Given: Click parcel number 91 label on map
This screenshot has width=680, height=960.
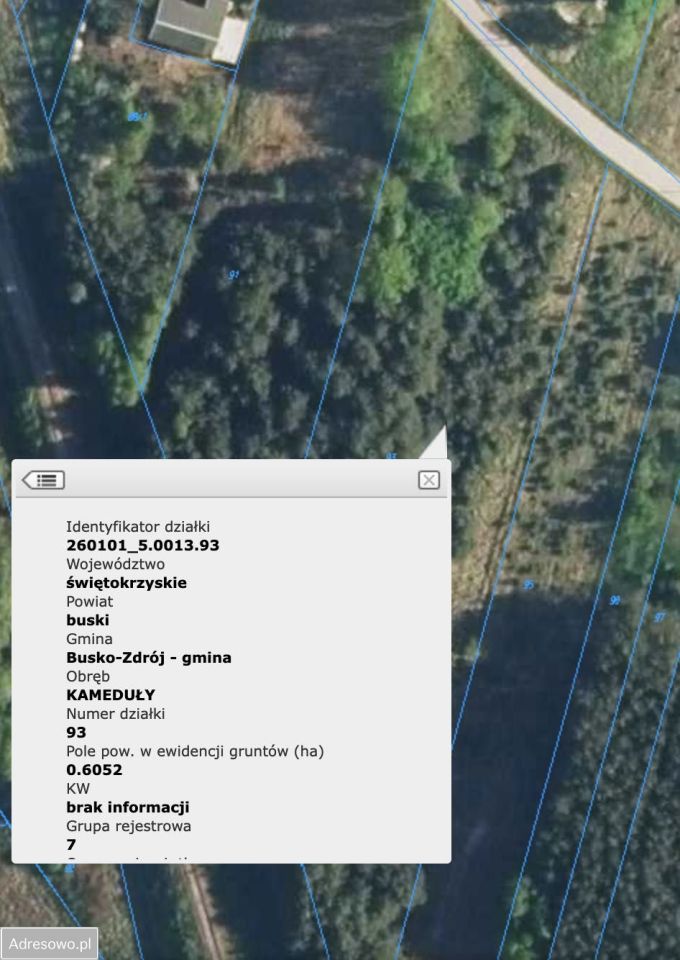Looking at the screenshot, I should (233, 275).
